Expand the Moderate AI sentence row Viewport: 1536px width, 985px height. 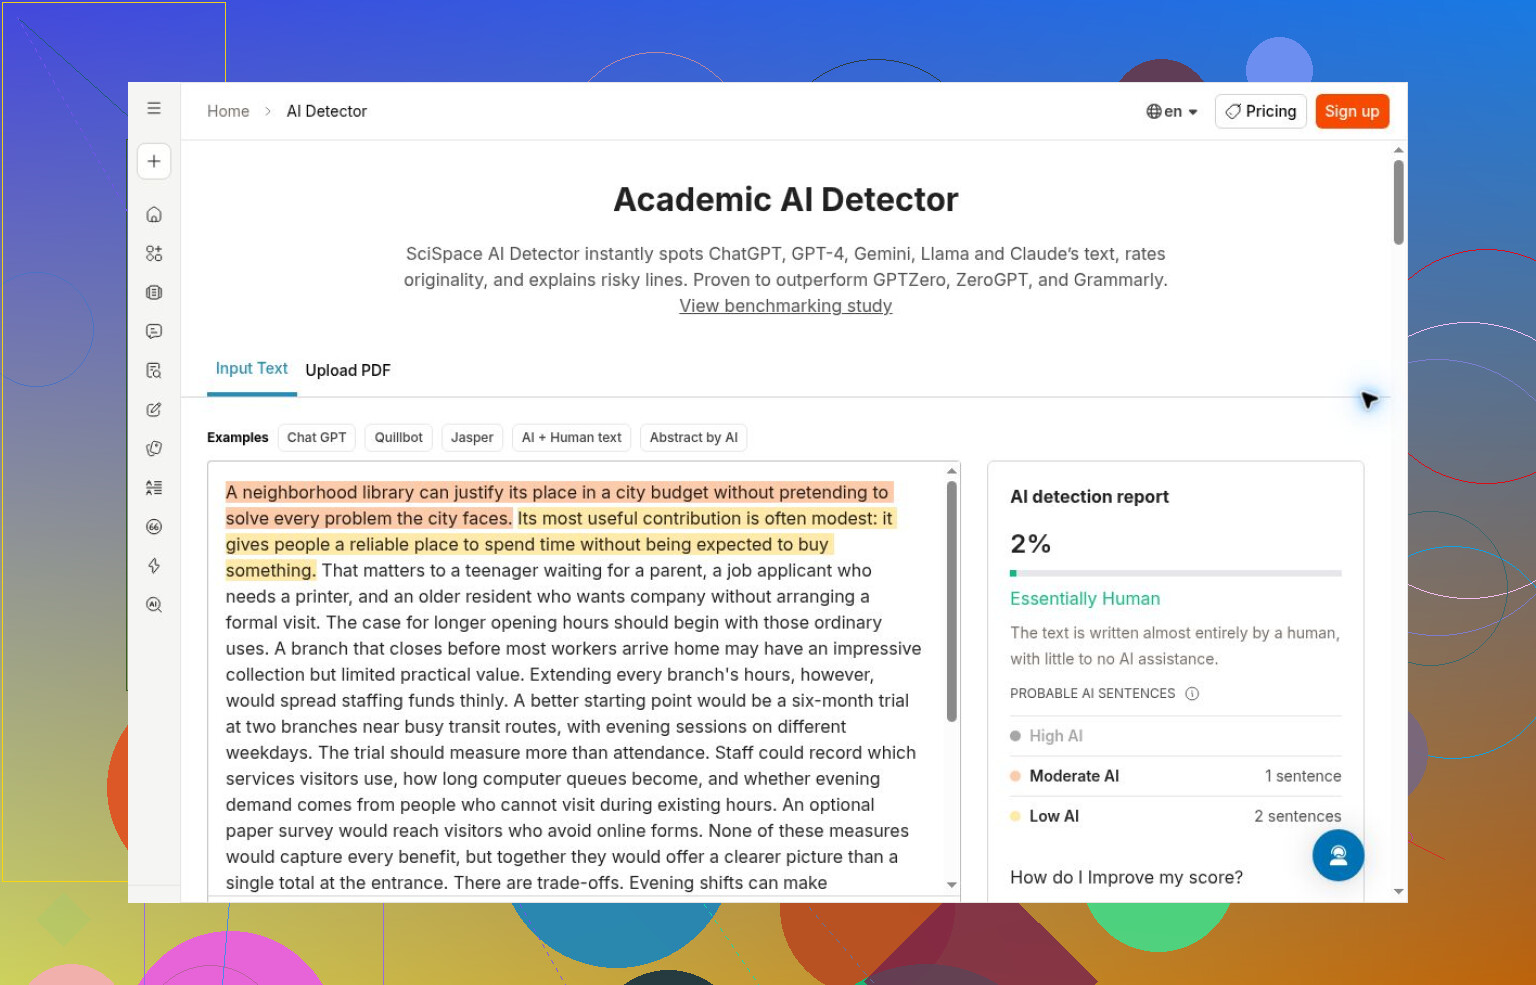coord(1175,776)
